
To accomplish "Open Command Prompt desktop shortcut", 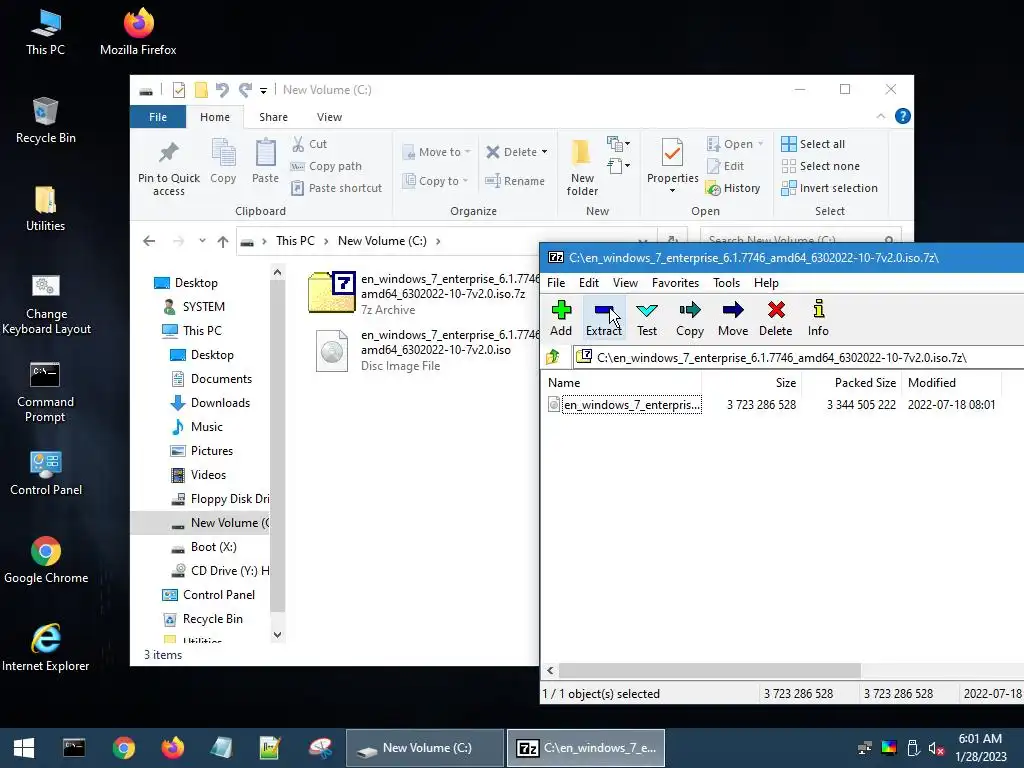I will (x=45, y=392).
